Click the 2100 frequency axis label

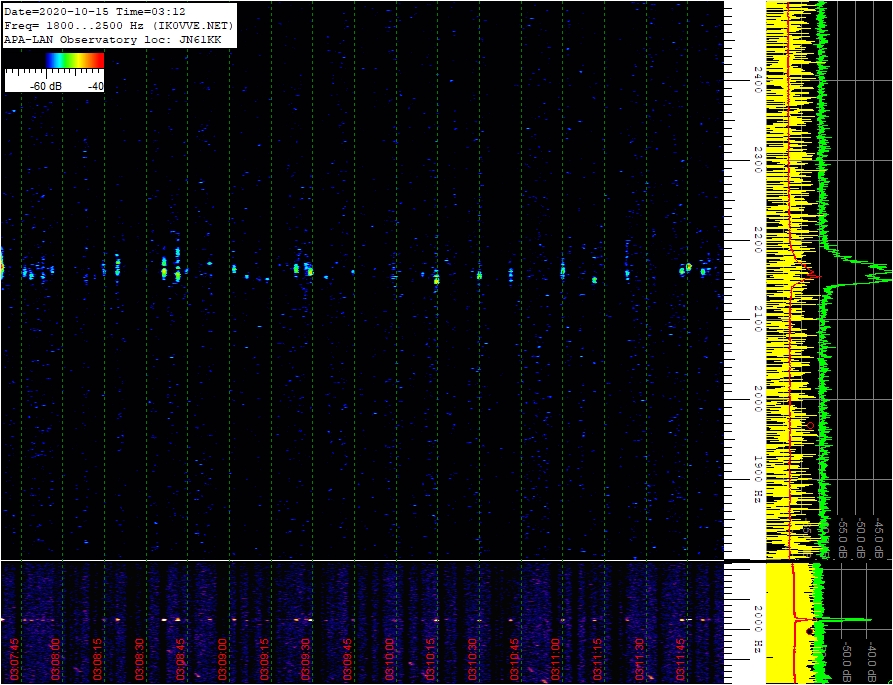(x=757, y=320)
